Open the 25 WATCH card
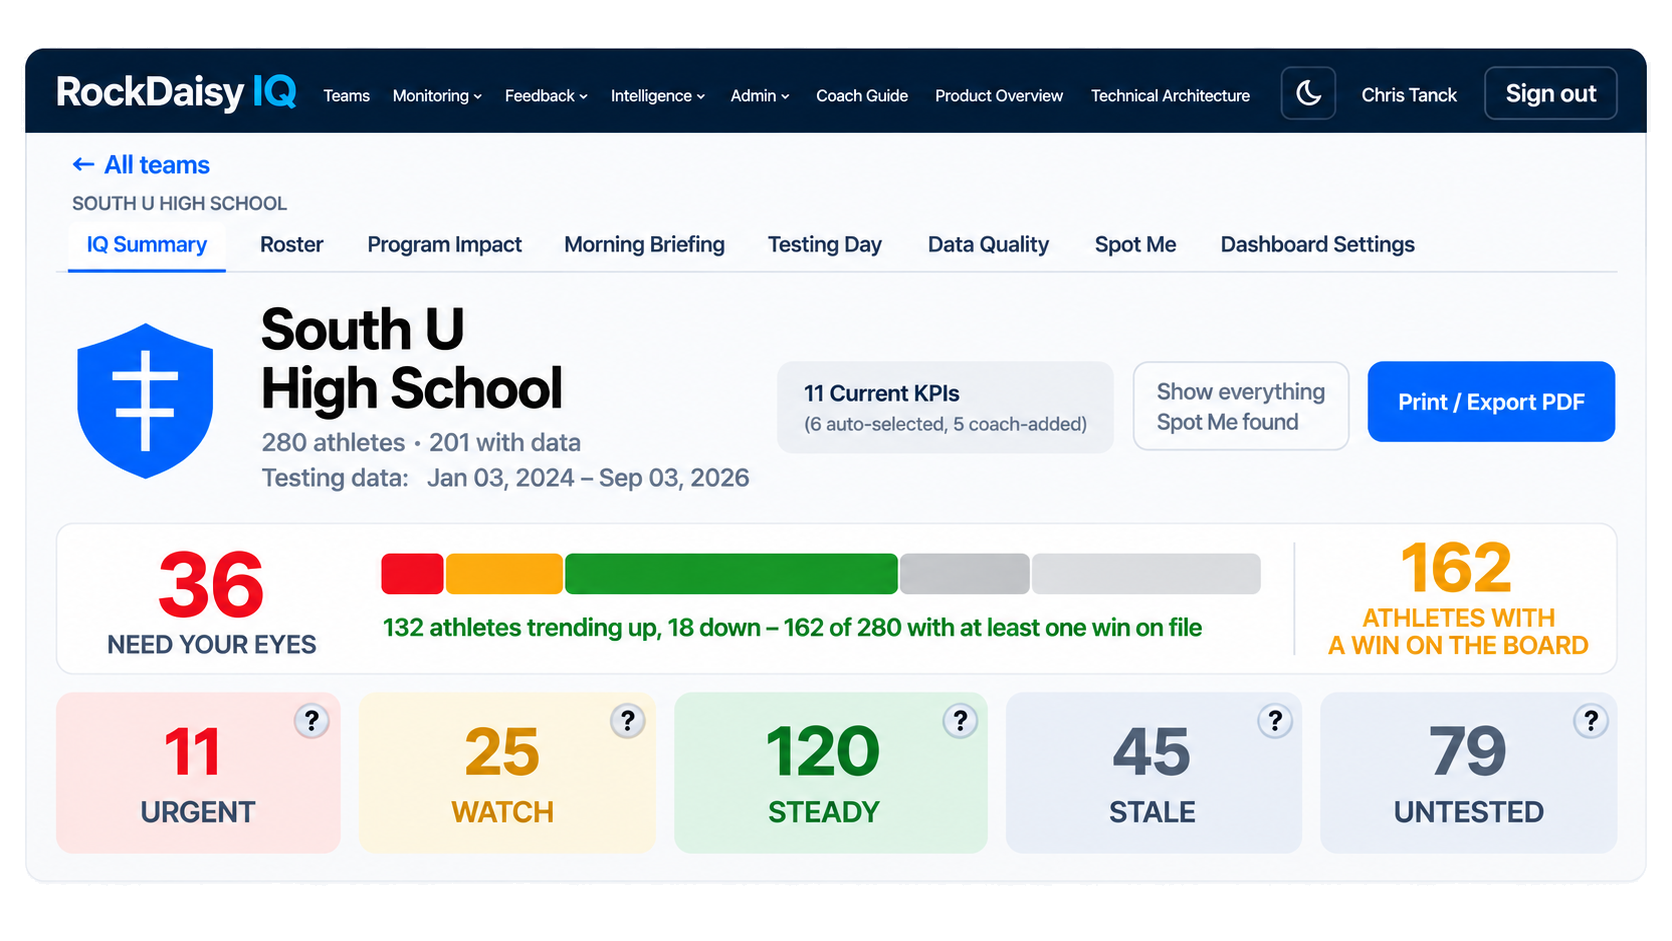Viewport: 1672px width, 941px height. pyautogui.click(x=507, y=773)
